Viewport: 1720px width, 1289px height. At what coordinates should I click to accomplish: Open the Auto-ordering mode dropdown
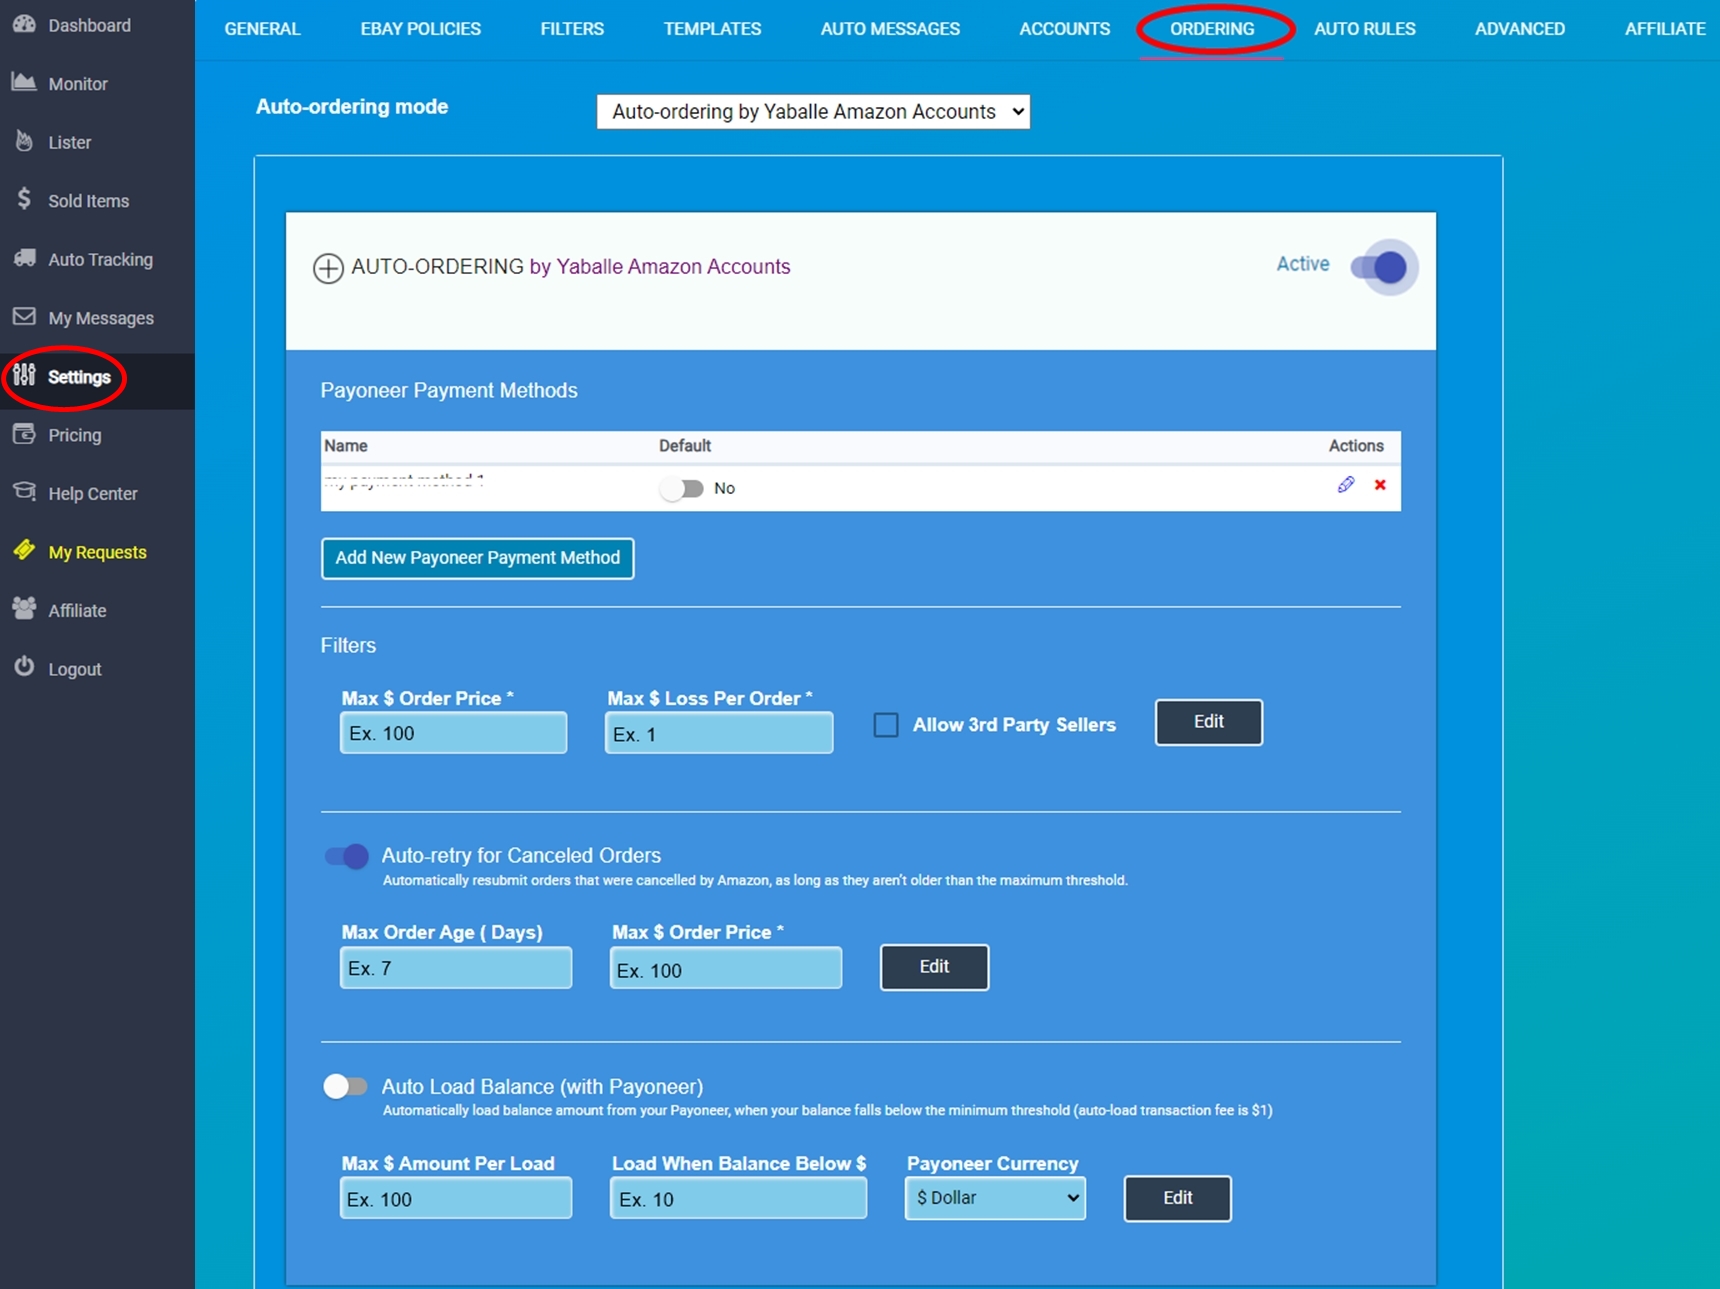(x=813, y=112)
